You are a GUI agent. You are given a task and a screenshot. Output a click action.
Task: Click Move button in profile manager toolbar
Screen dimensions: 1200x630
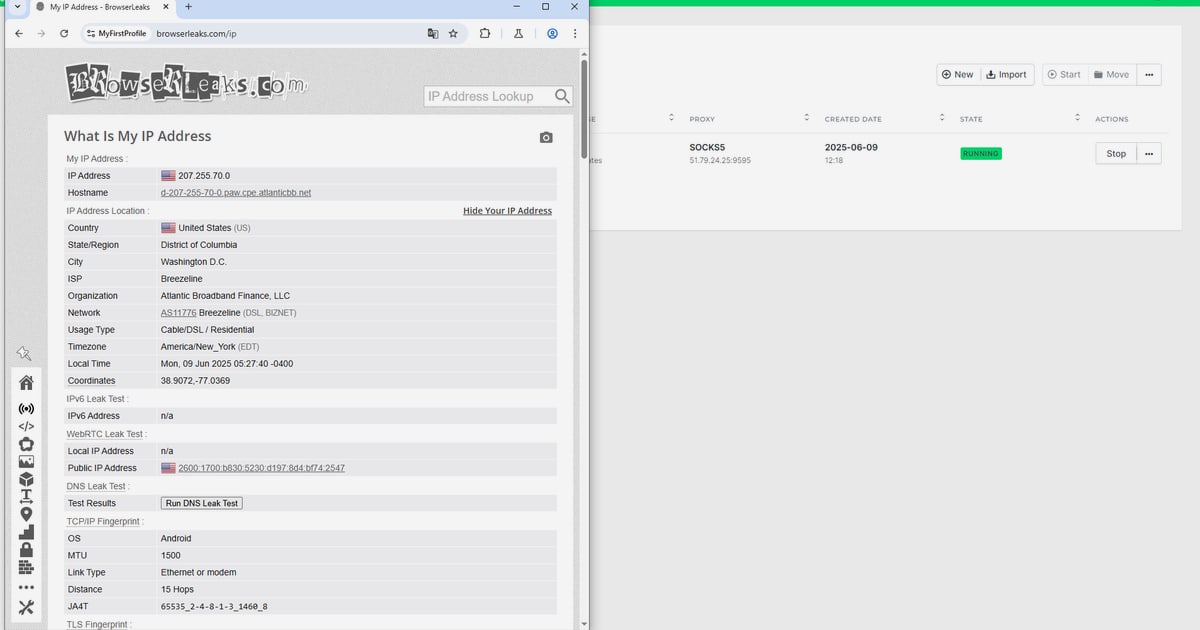[x=1111, y=75]
